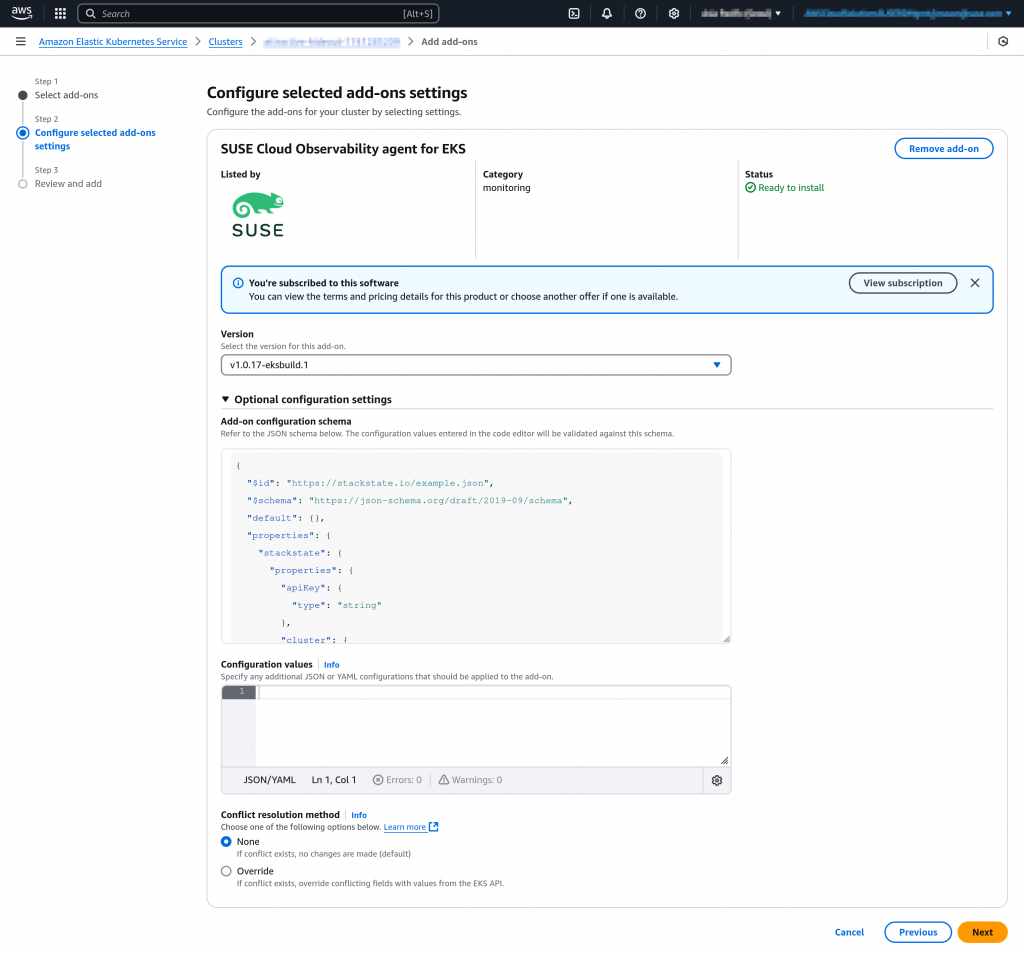Open the help question mark icon
This screenshot has width=1024, height=953.
click(x=640, y=14)
